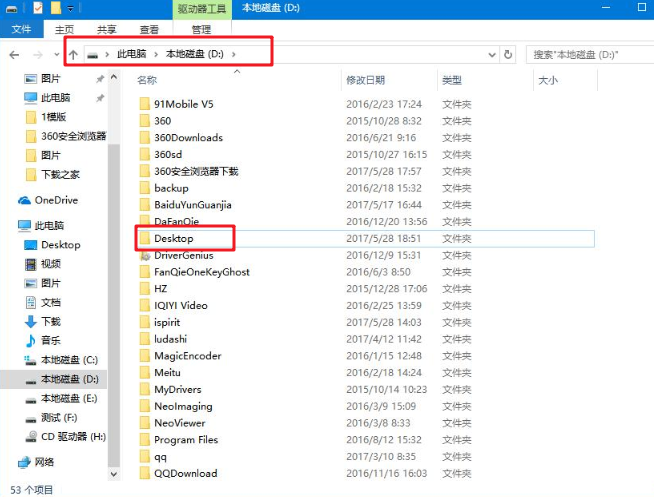
Task: Click 本地磁盘 (D:) breadcrumb in address bar
Action: pos(194,54)
